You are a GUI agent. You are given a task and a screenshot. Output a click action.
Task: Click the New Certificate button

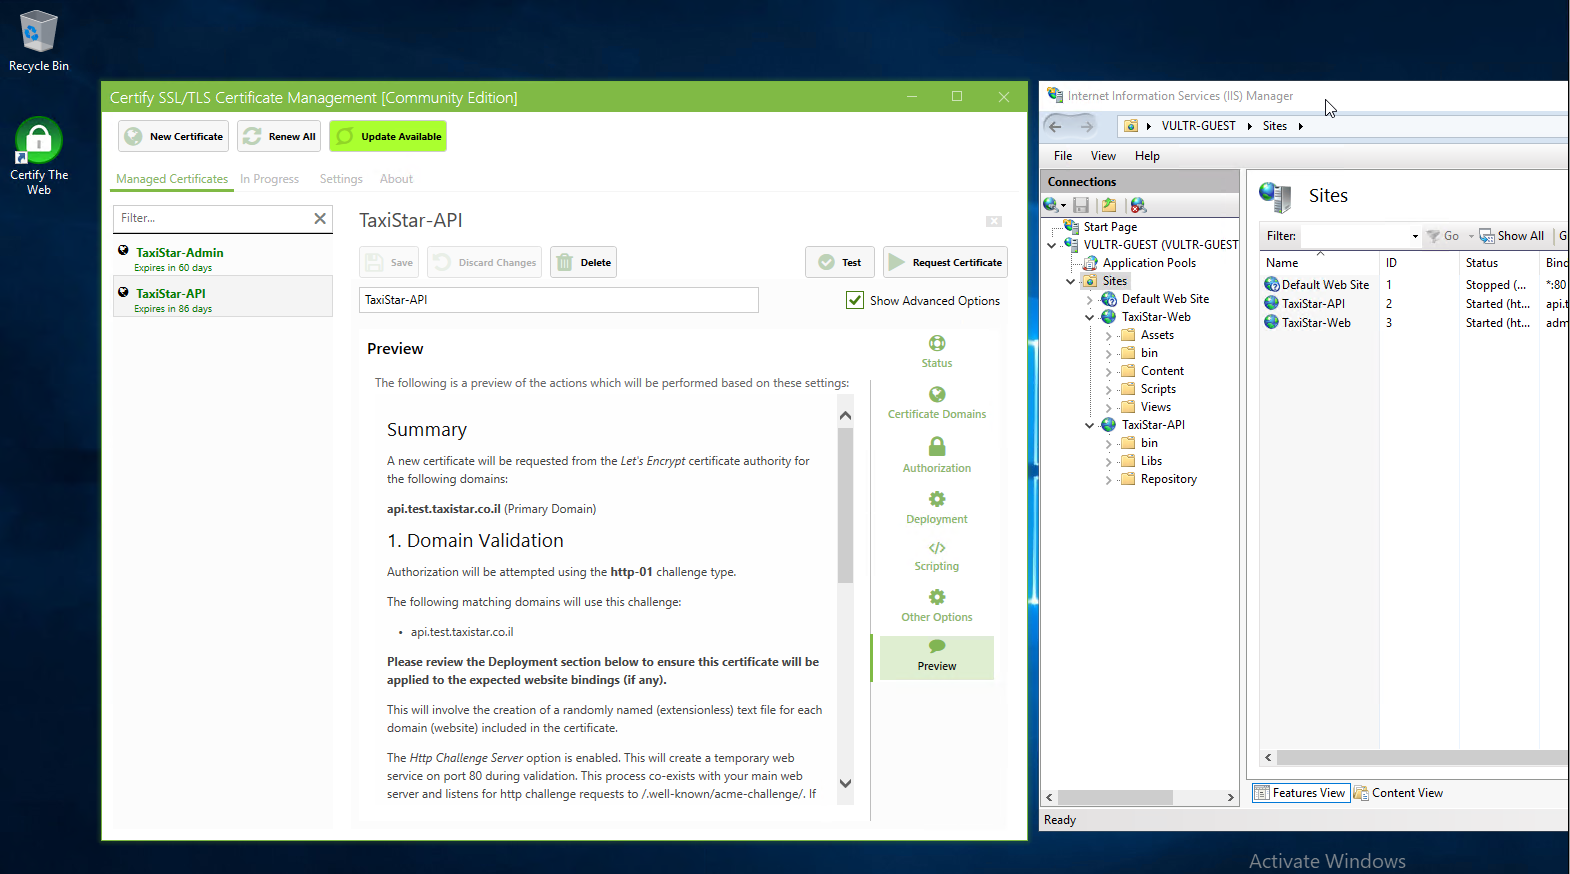(173, 136)
